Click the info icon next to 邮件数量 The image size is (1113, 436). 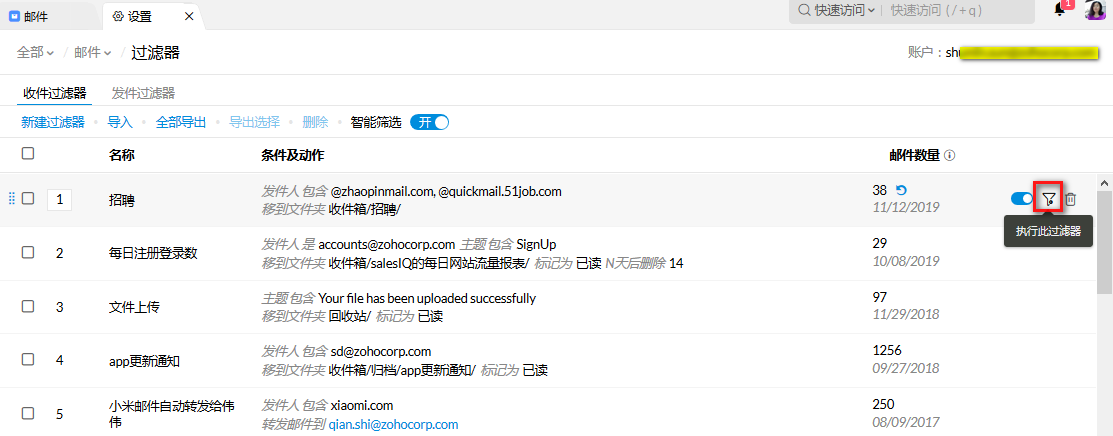[950, 156]
